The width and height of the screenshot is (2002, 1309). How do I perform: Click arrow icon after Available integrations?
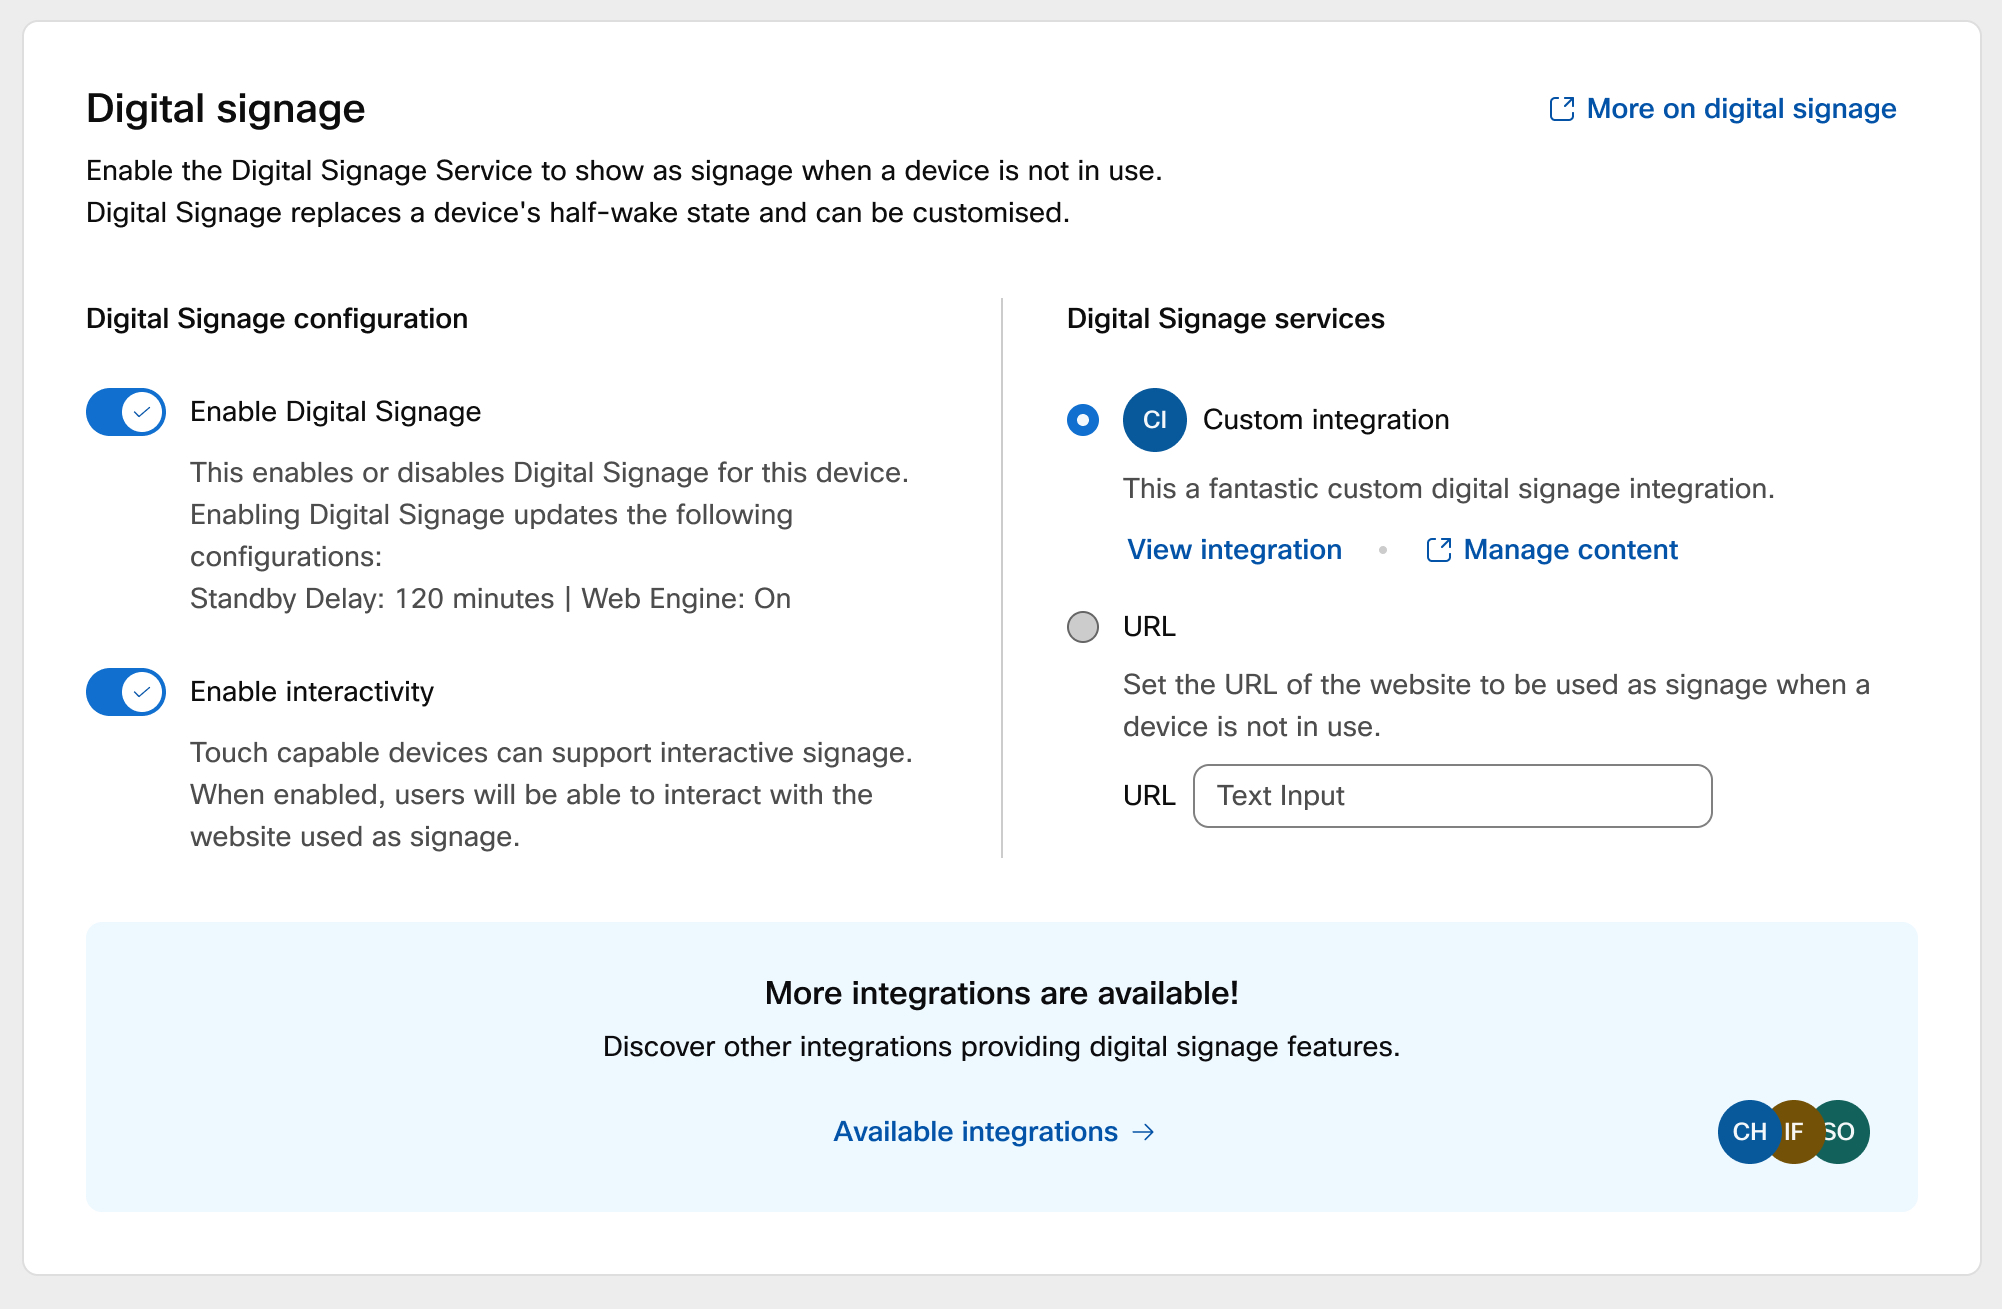[1143, 1132]
